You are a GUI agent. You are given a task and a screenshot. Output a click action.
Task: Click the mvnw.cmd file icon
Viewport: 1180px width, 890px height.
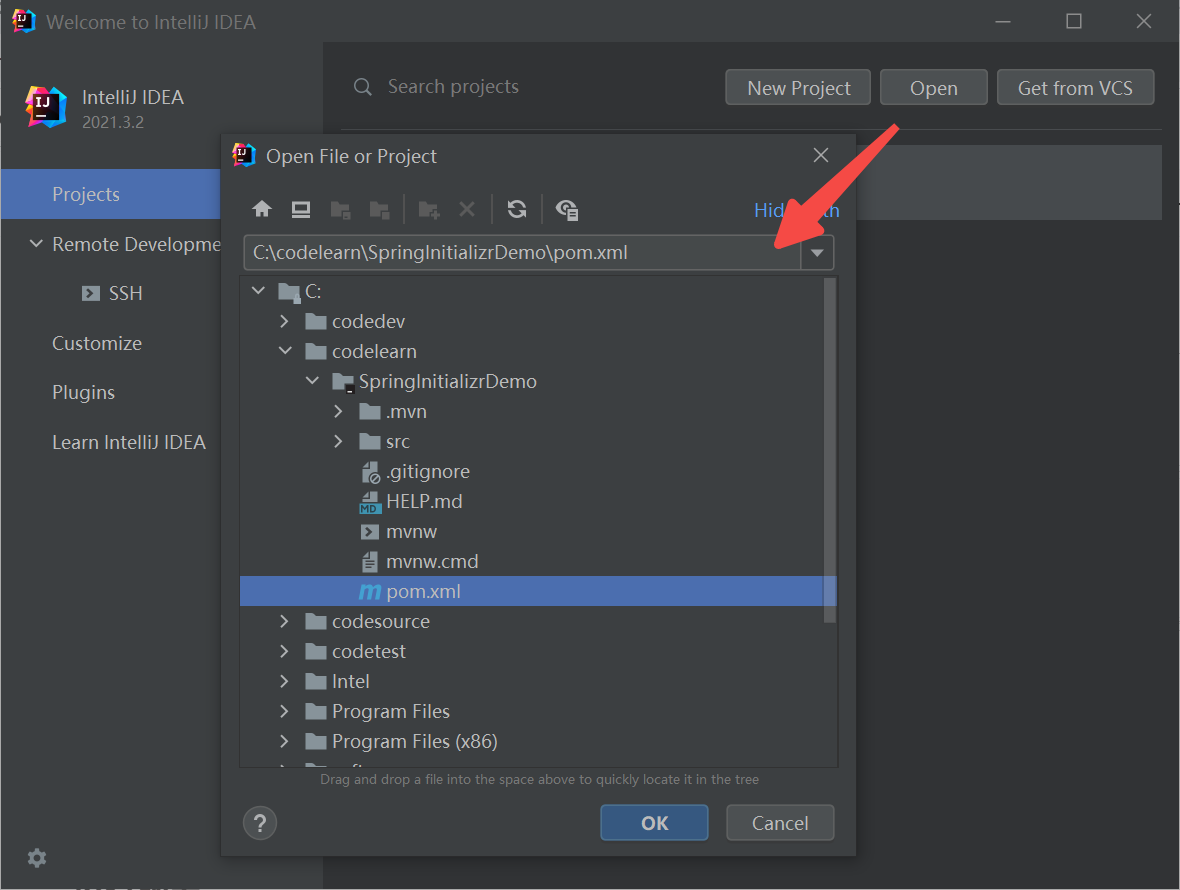click(370, 562)
